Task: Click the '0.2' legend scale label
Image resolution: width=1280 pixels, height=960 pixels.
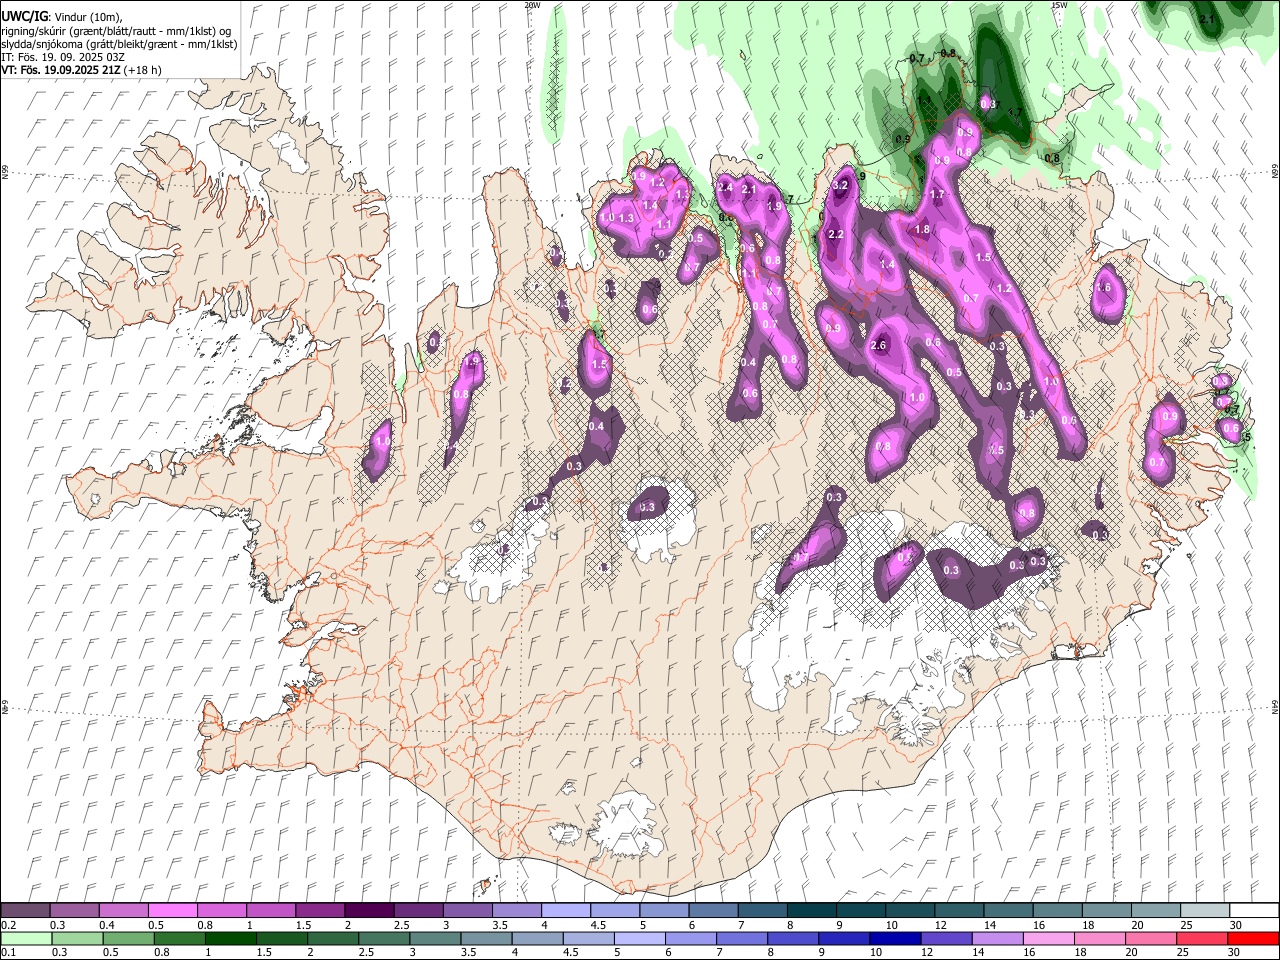Action: click(x=9, y=925)
